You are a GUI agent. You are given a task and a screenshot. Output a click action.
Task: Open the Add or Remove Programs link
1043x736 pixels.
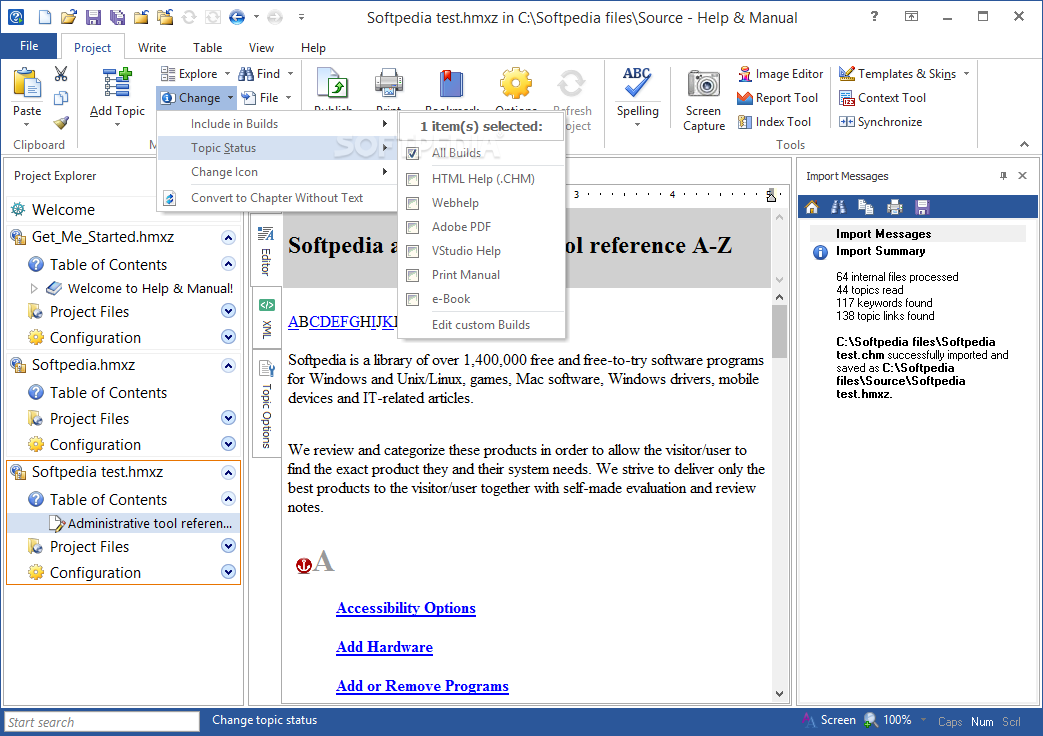[x=422, y=686]
